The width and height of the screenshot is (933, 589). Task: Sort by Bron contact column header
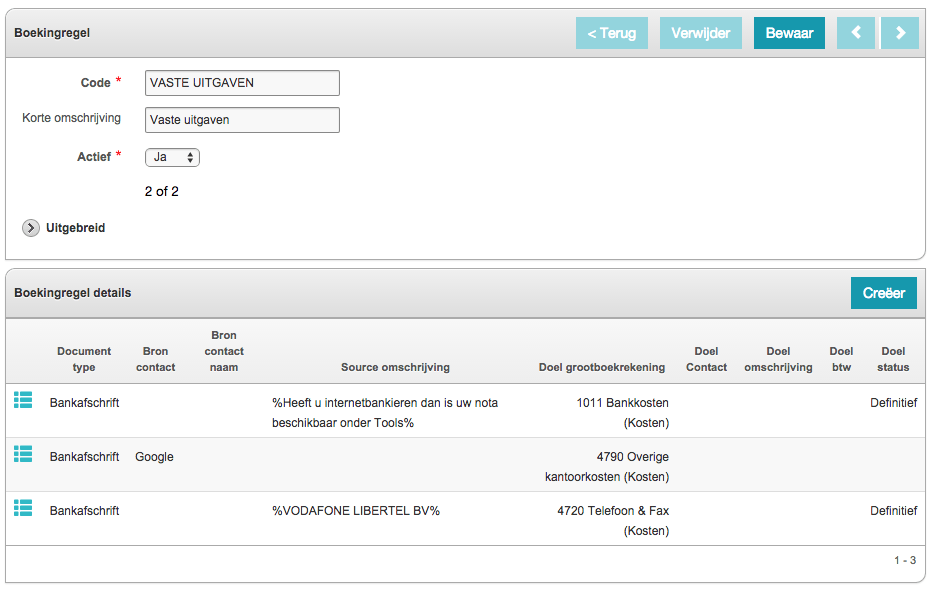point(155,359)
